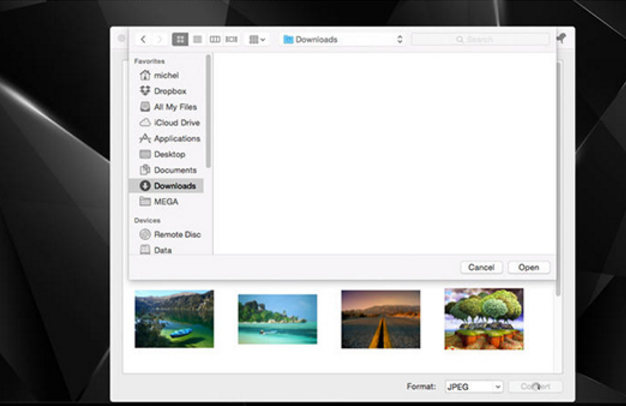Click the pin icon at top right
The height and width of the screenshot is (406, 626).
(561, 38)
